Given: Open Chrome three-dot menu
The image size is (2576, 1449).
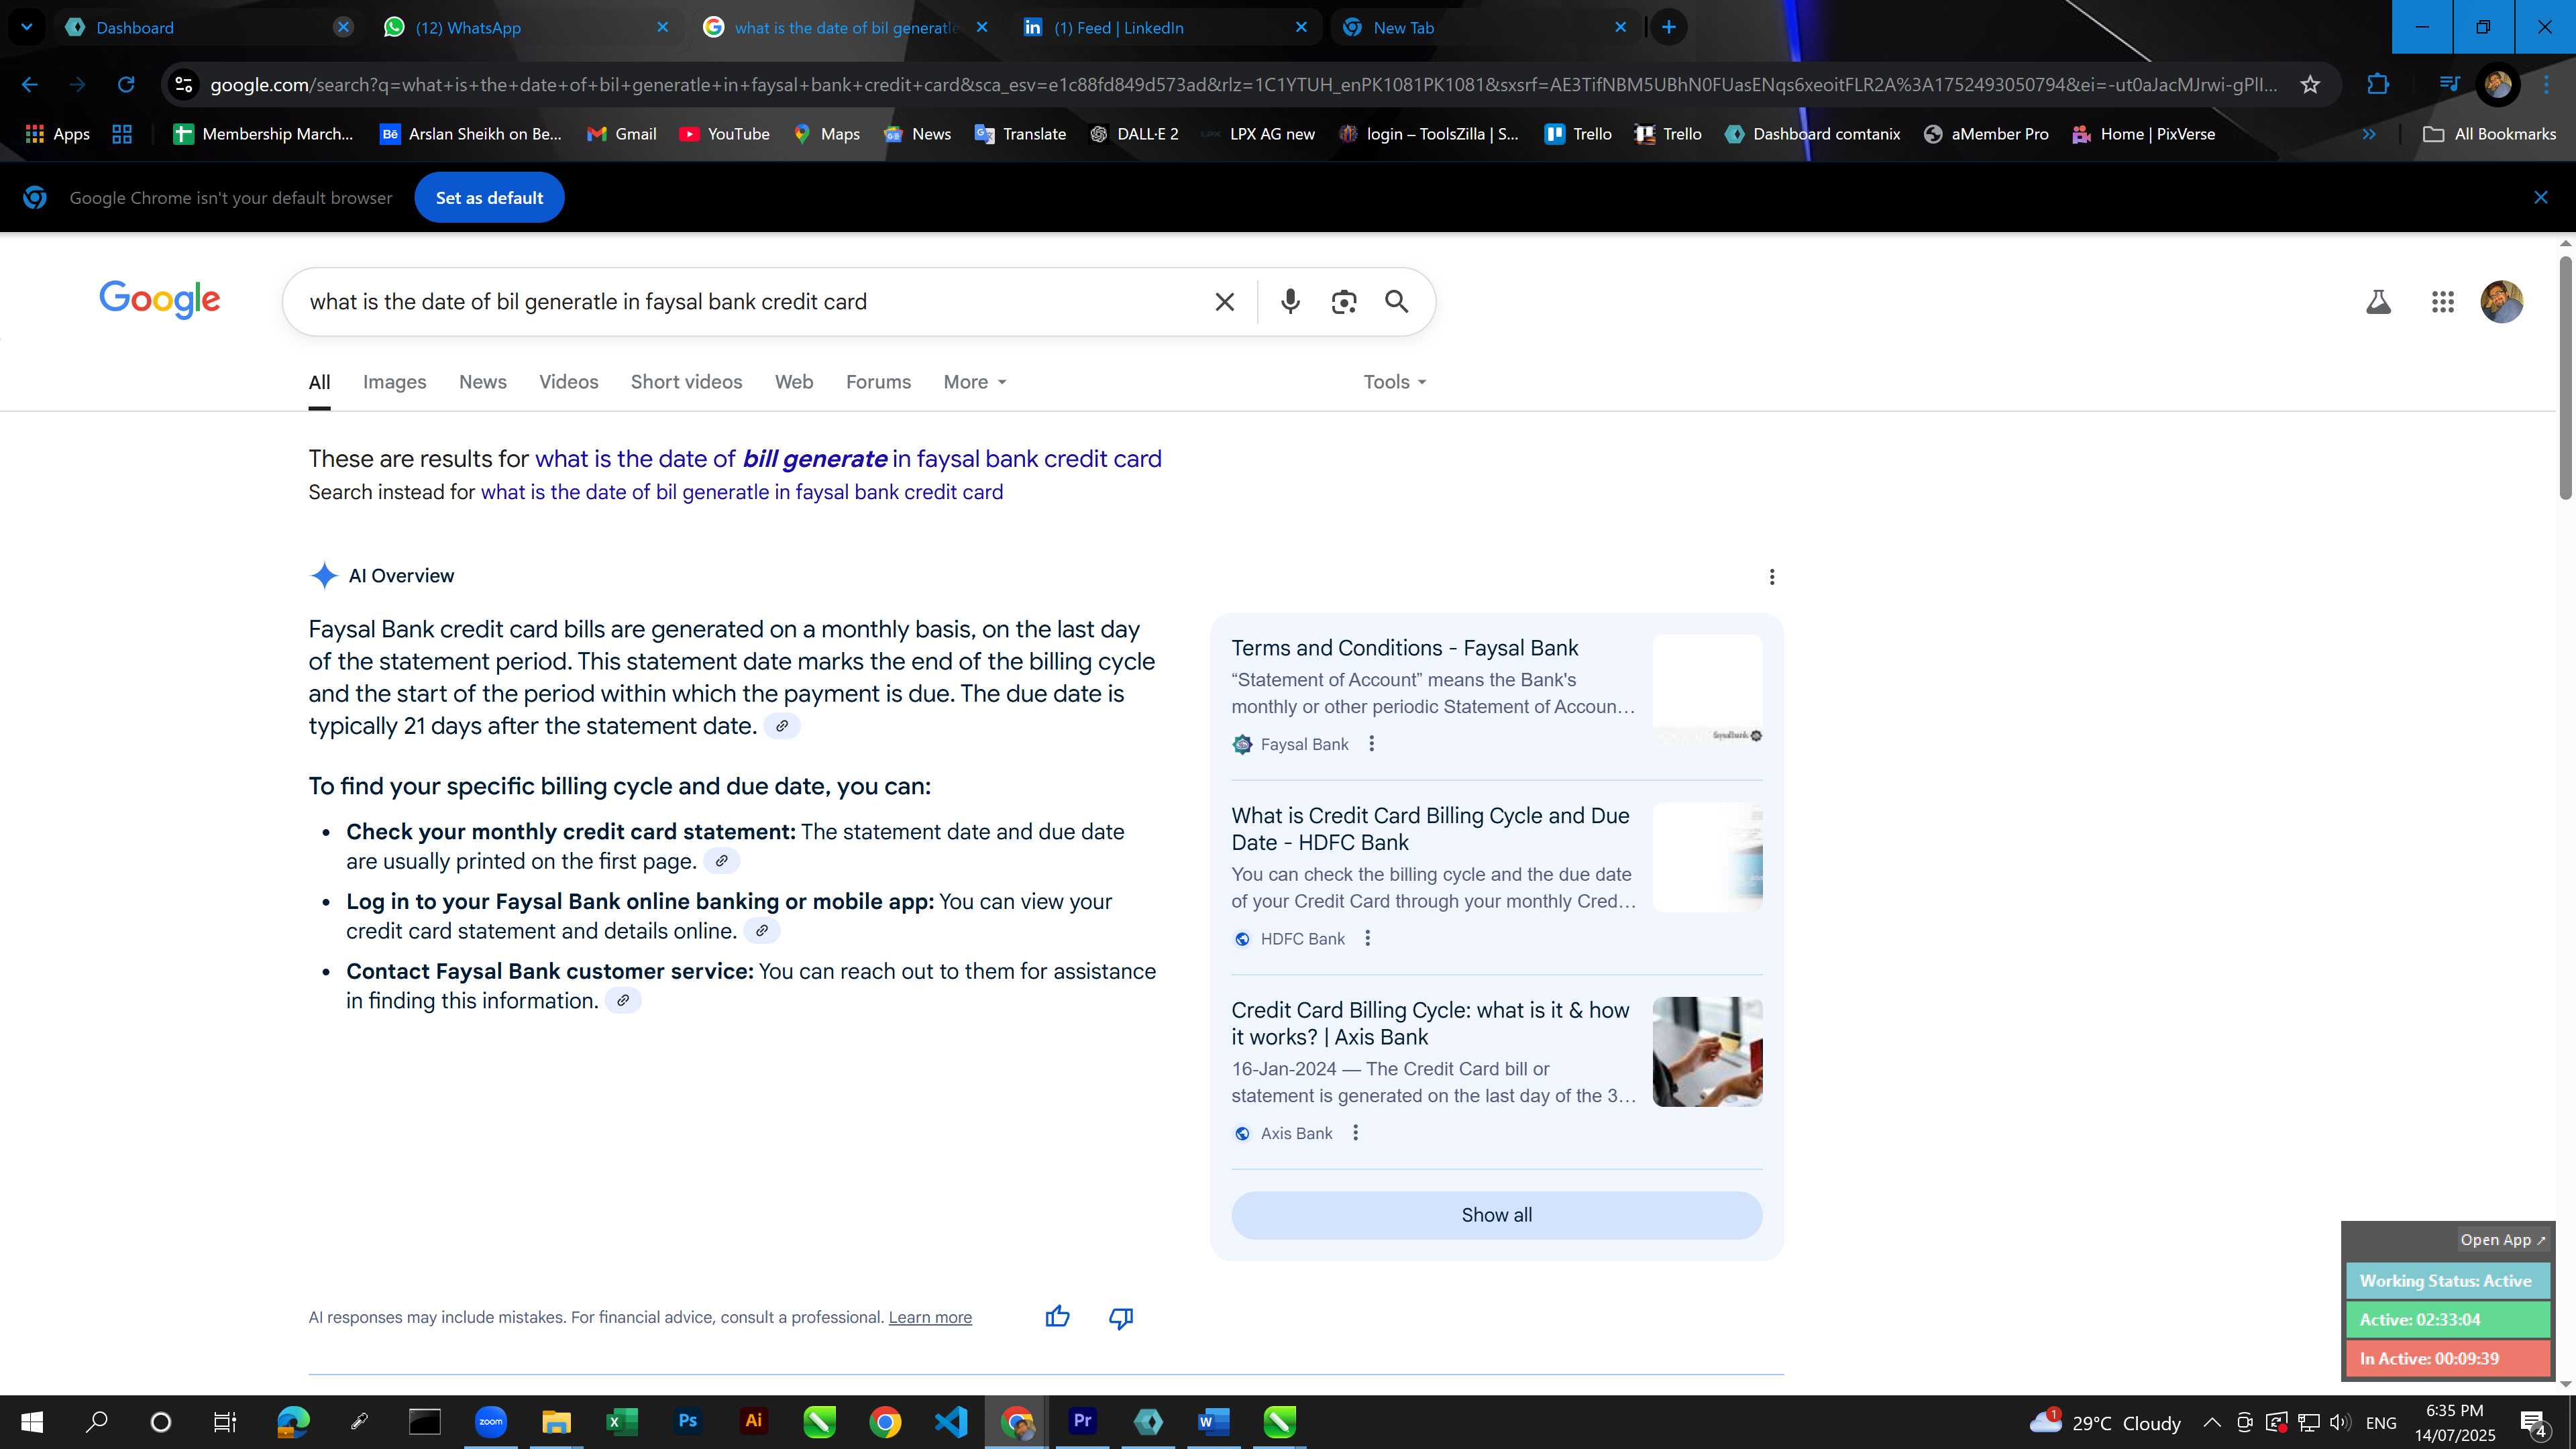Looking at the screenshot, I should [x=2546, y=84].
